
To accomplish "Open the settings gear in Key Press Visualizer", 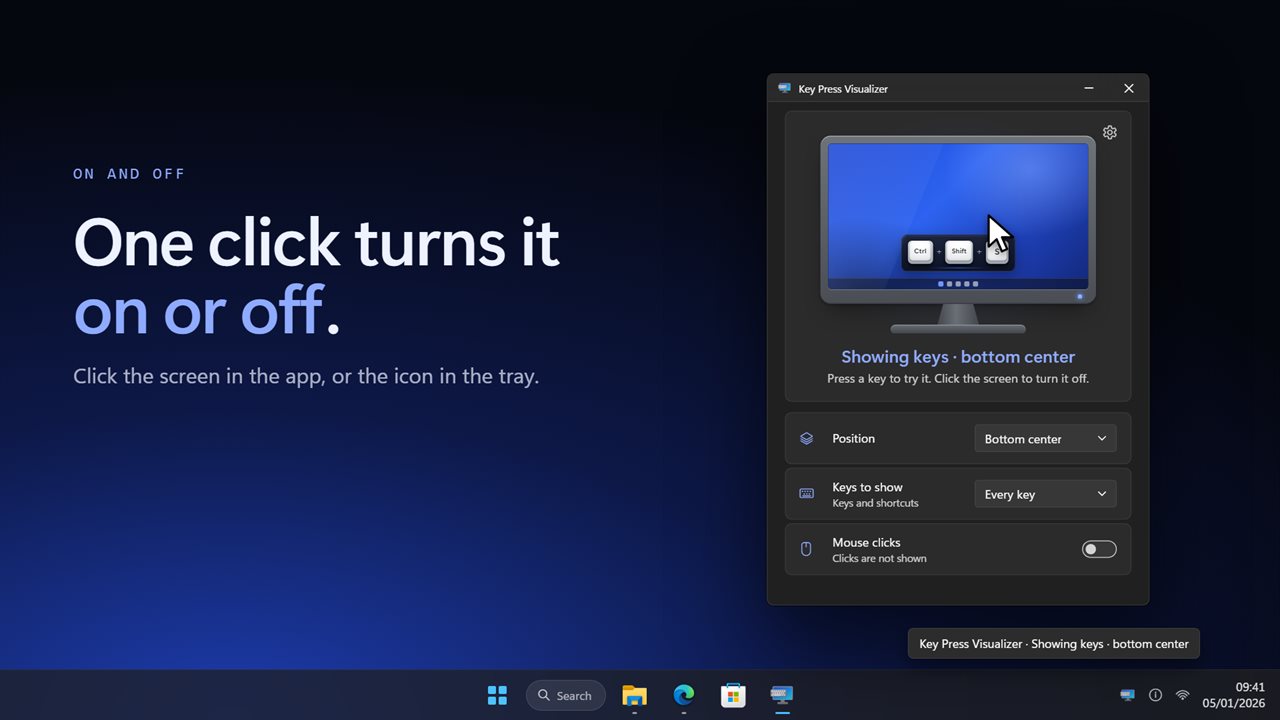I will click(x=1109, y=132).
